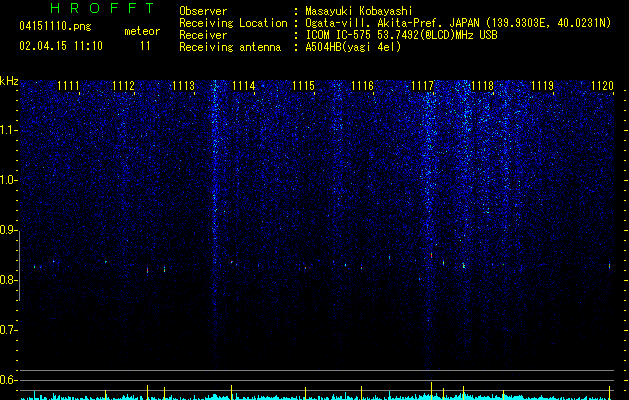This screenshot has height=400, width=629.
Task: Click the date stamp 02.04.15 11:10
Action: tap(61, 46)
